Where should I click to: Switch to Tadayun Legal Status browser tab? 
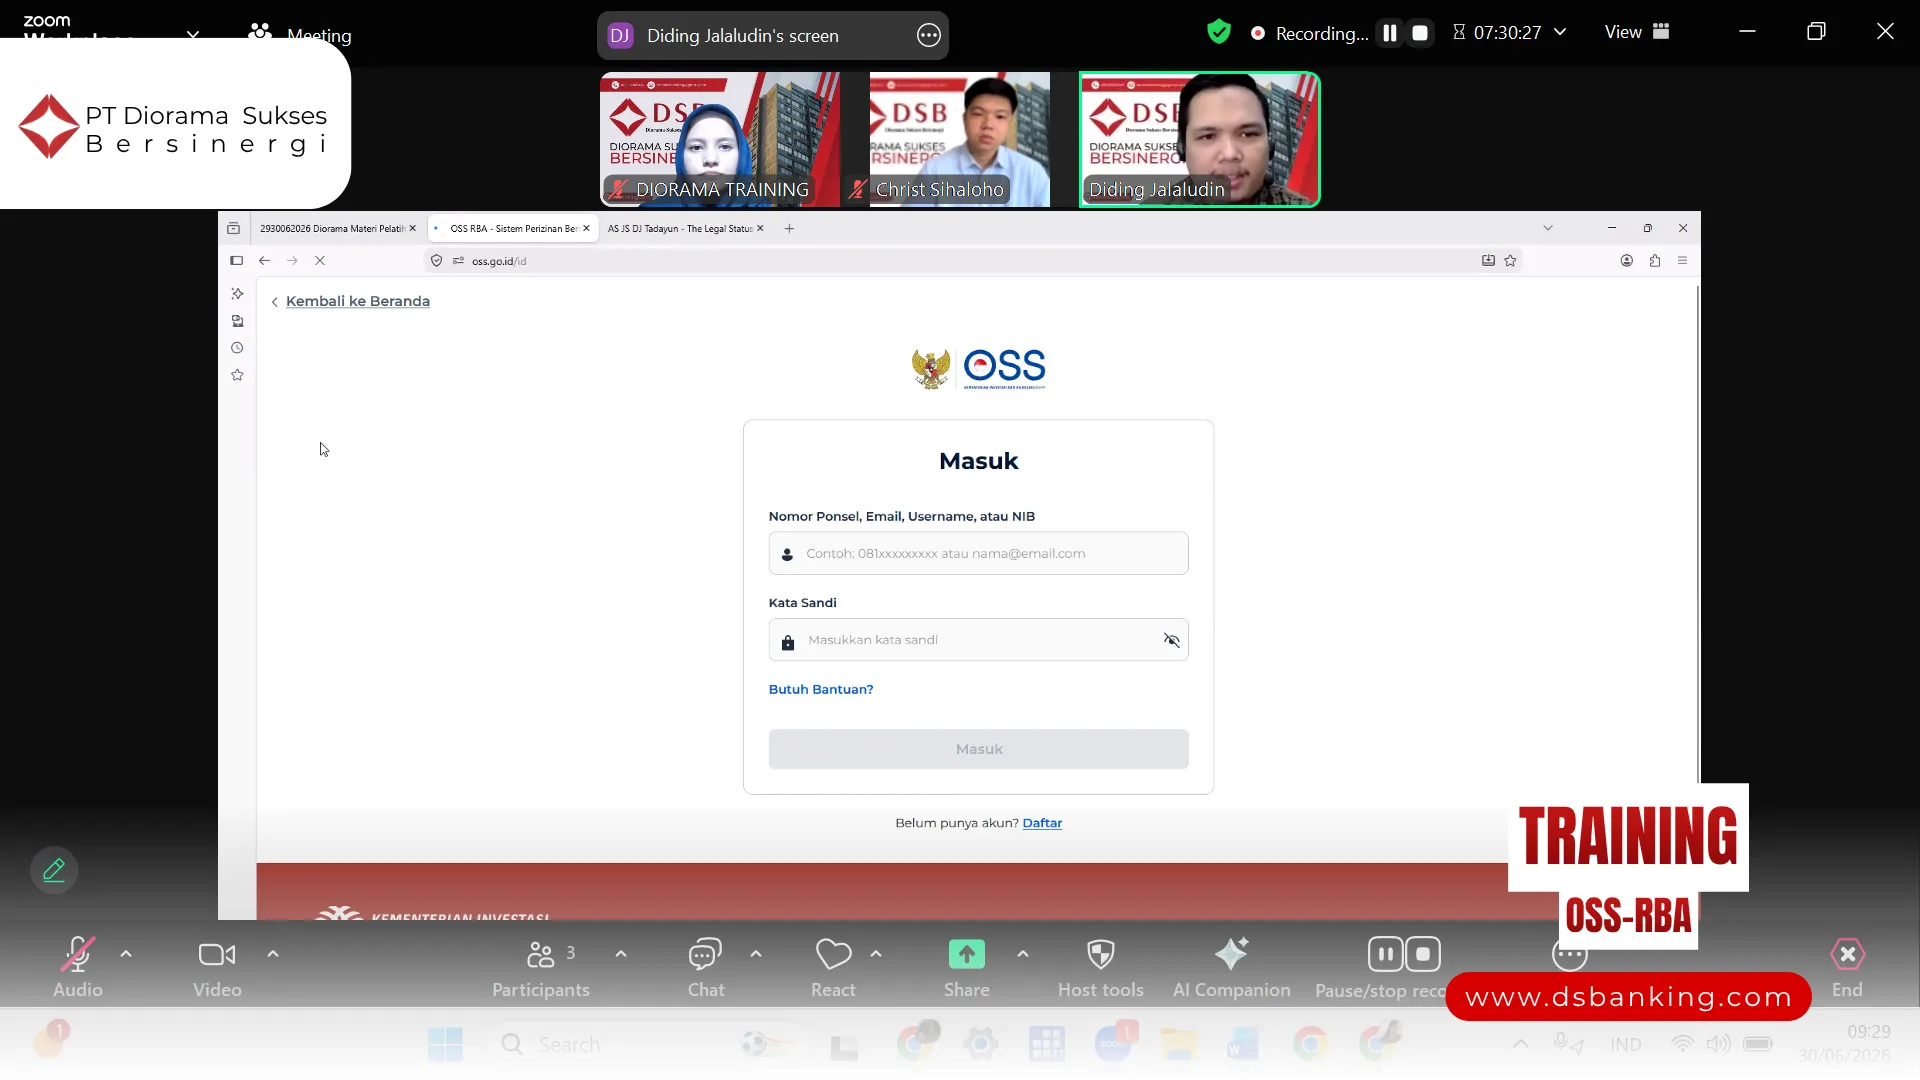coord(680,228)
